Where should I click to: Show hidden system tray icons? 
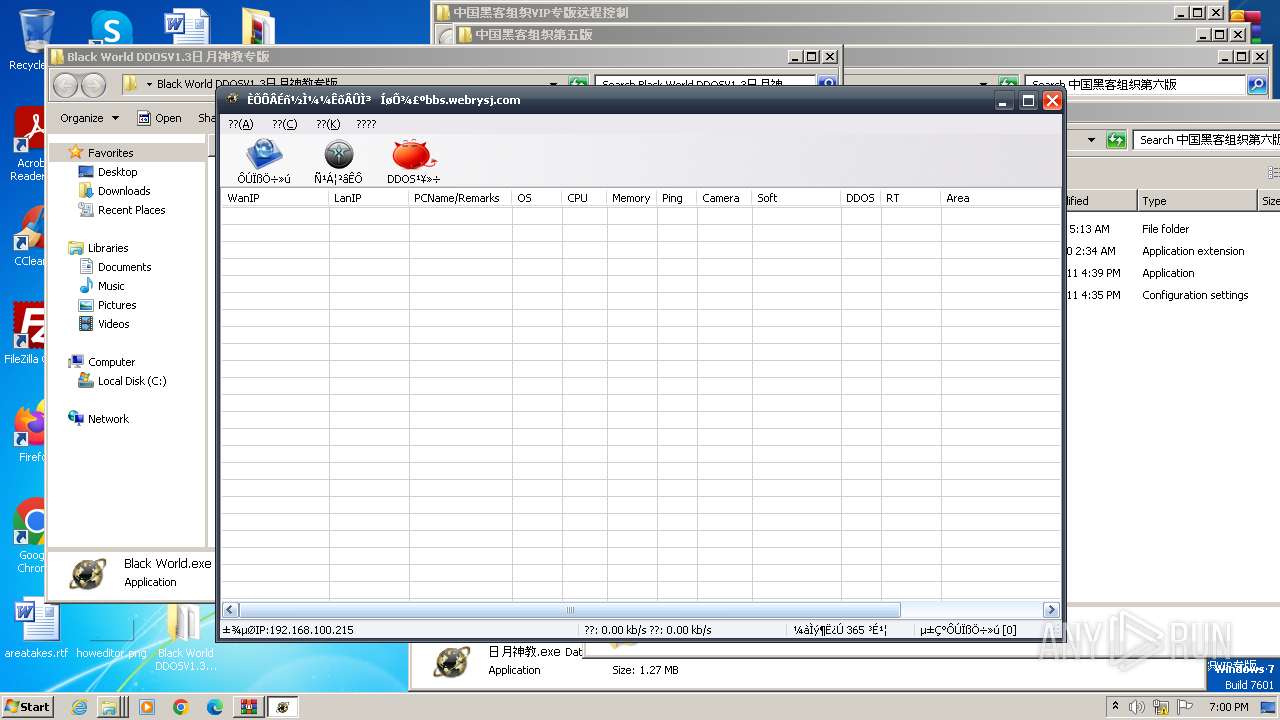1115,706
